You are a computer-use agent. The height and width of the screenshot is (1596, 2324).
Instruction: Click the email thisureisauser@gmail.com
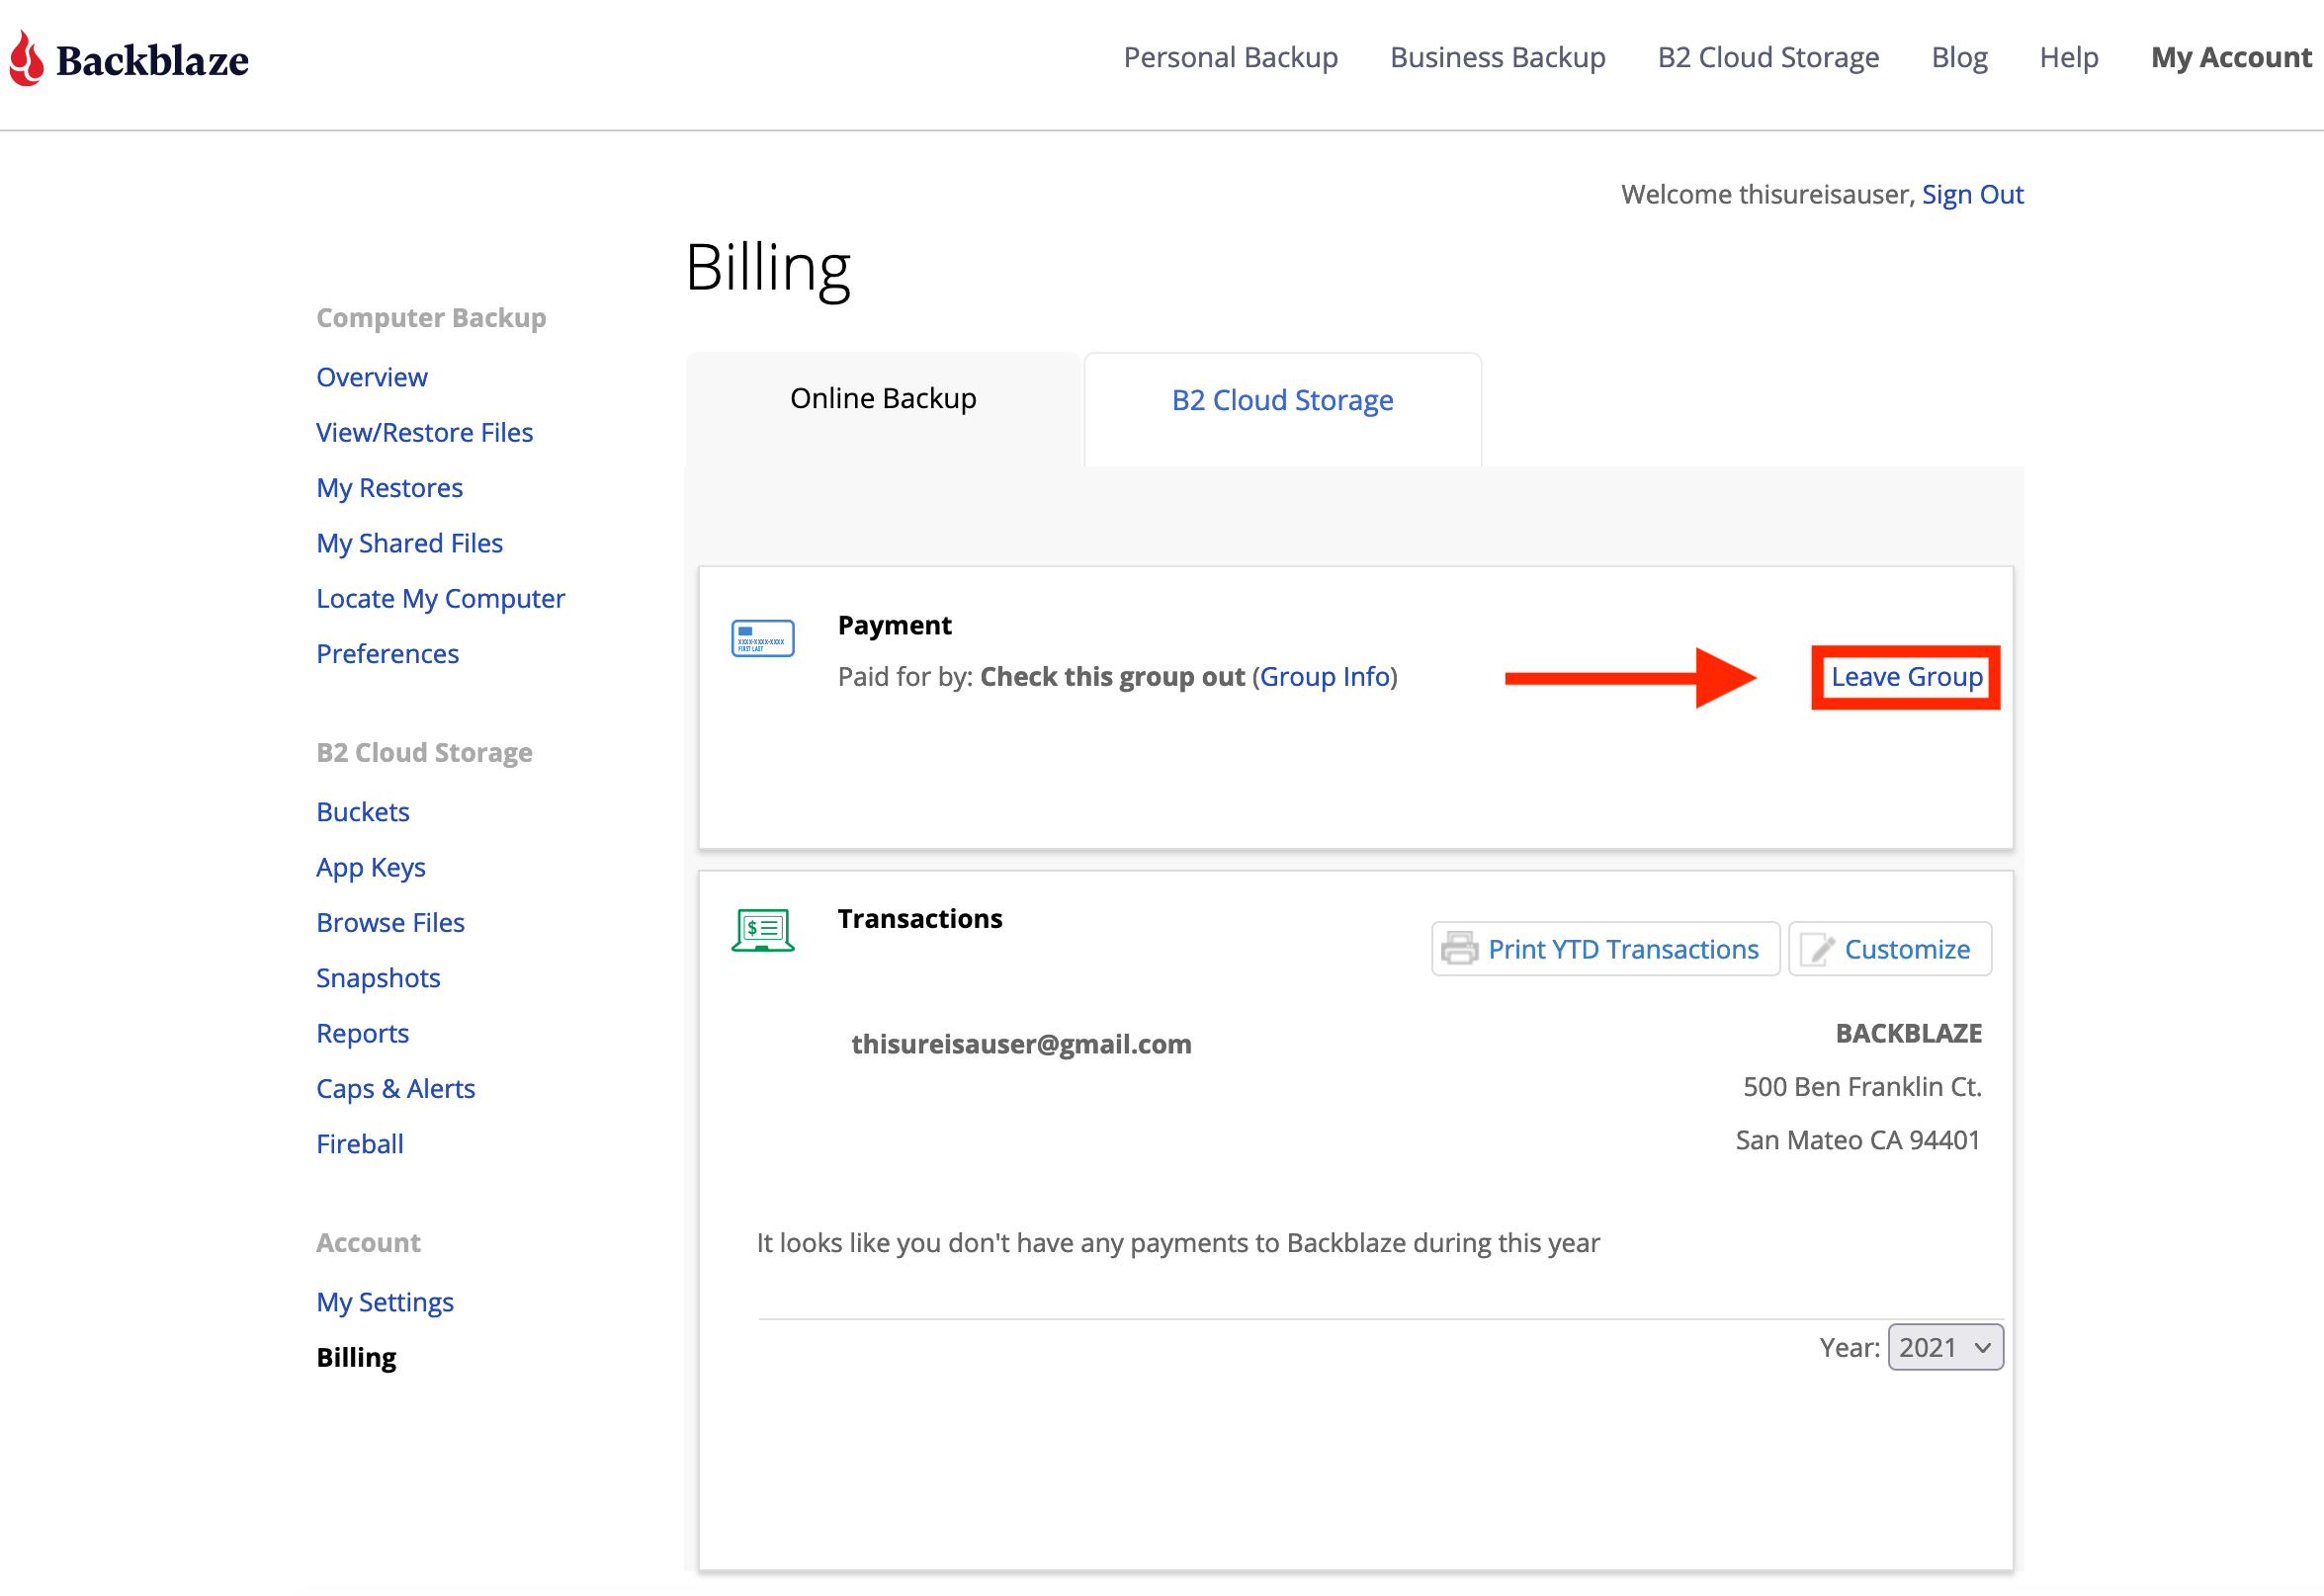(1021, 1043)
